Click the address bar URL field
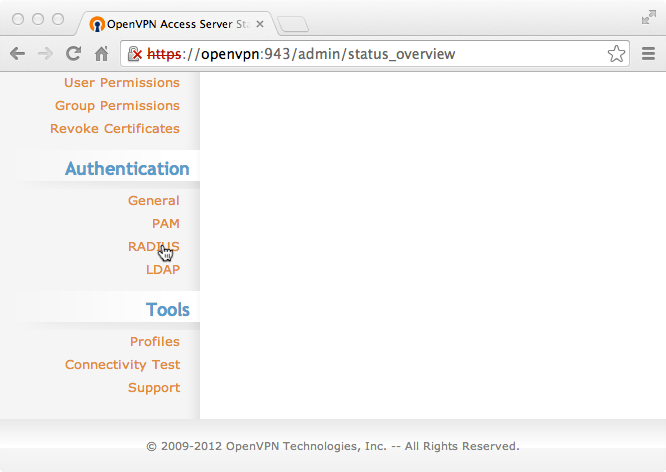The image size is (666, 472). click(374, 54)
